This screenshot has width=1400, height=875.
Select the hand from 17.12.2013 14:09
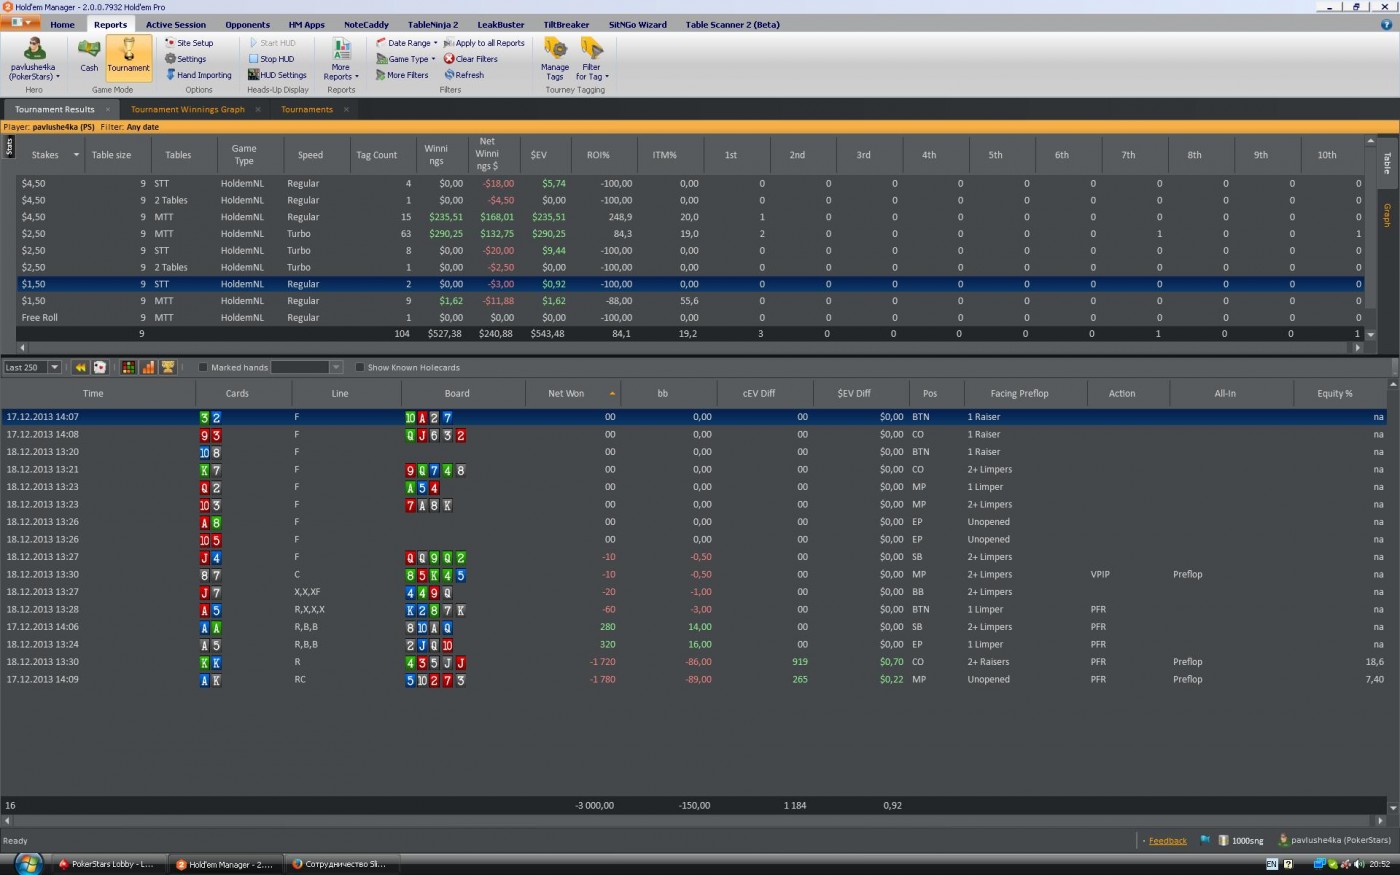[694, 680]
